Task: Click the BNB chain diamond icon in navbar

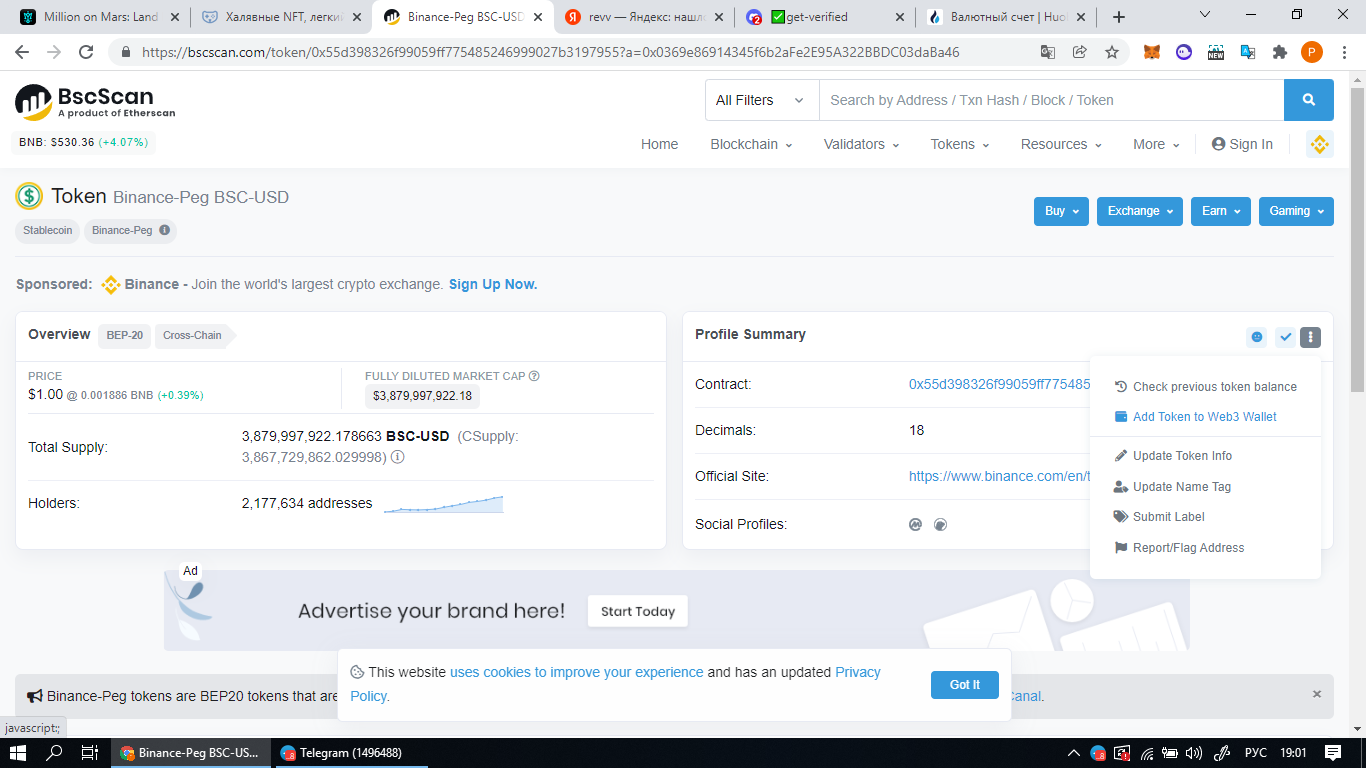Action: pyautogui.click(x=1320, y=144)
